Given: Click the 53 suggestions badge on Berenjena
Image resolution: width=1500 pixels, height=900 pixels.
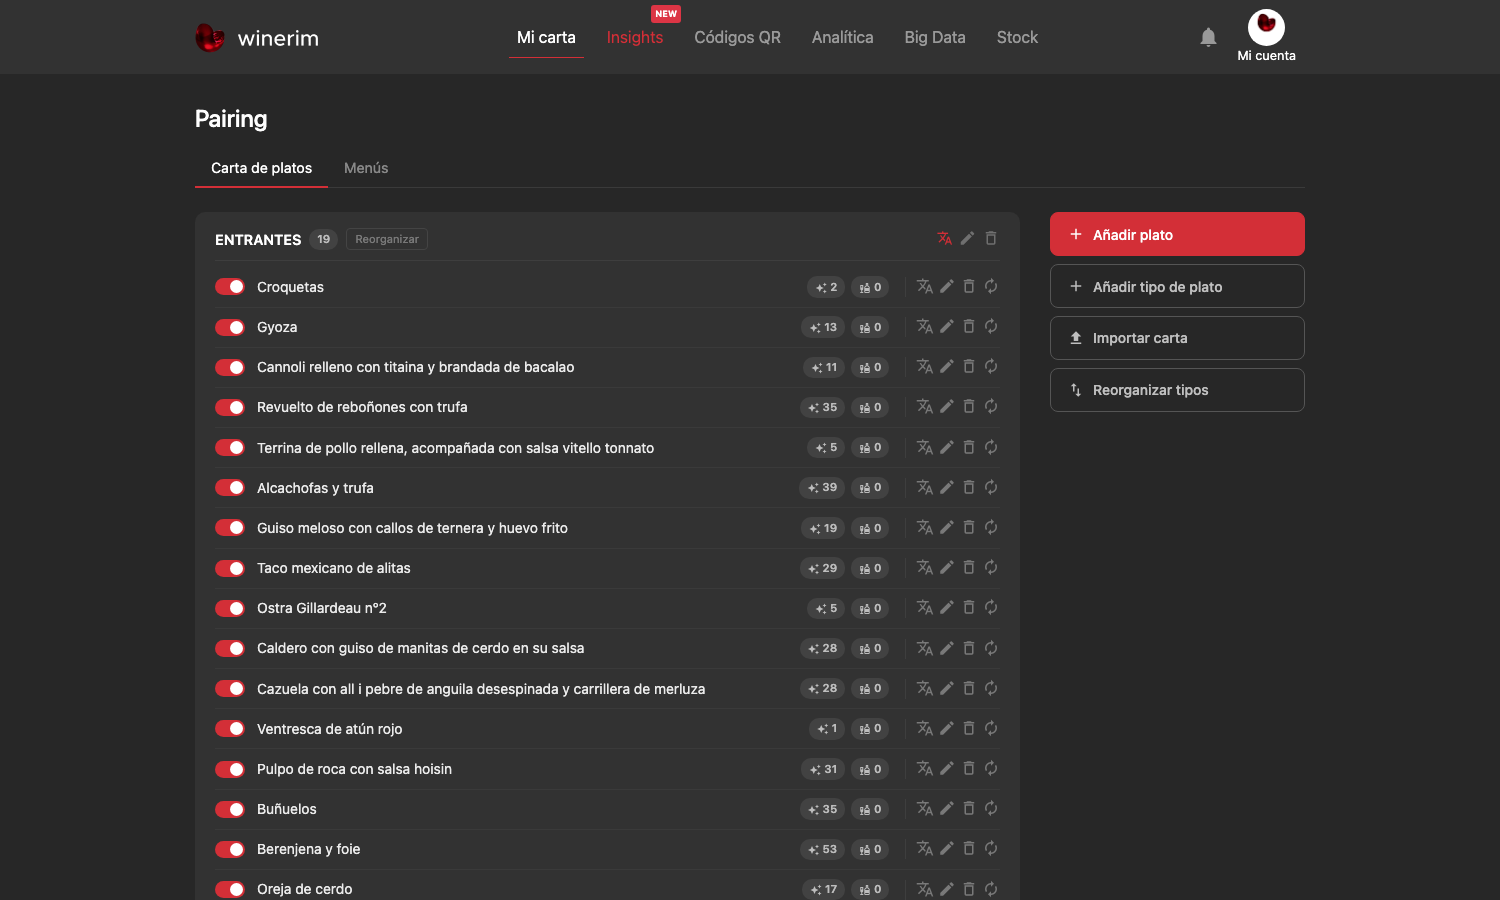Looking at the screenshot, I should click(x=823, y=849).
